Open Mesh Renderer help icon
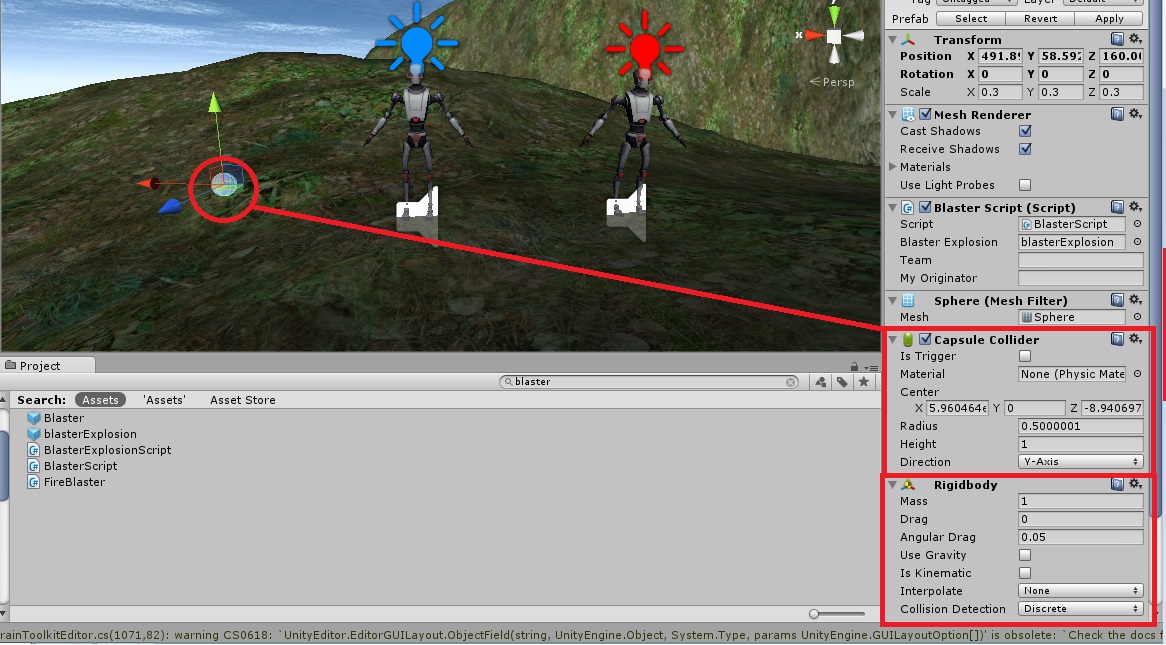Screen dimensions: 1166x645 [1117, 114]
